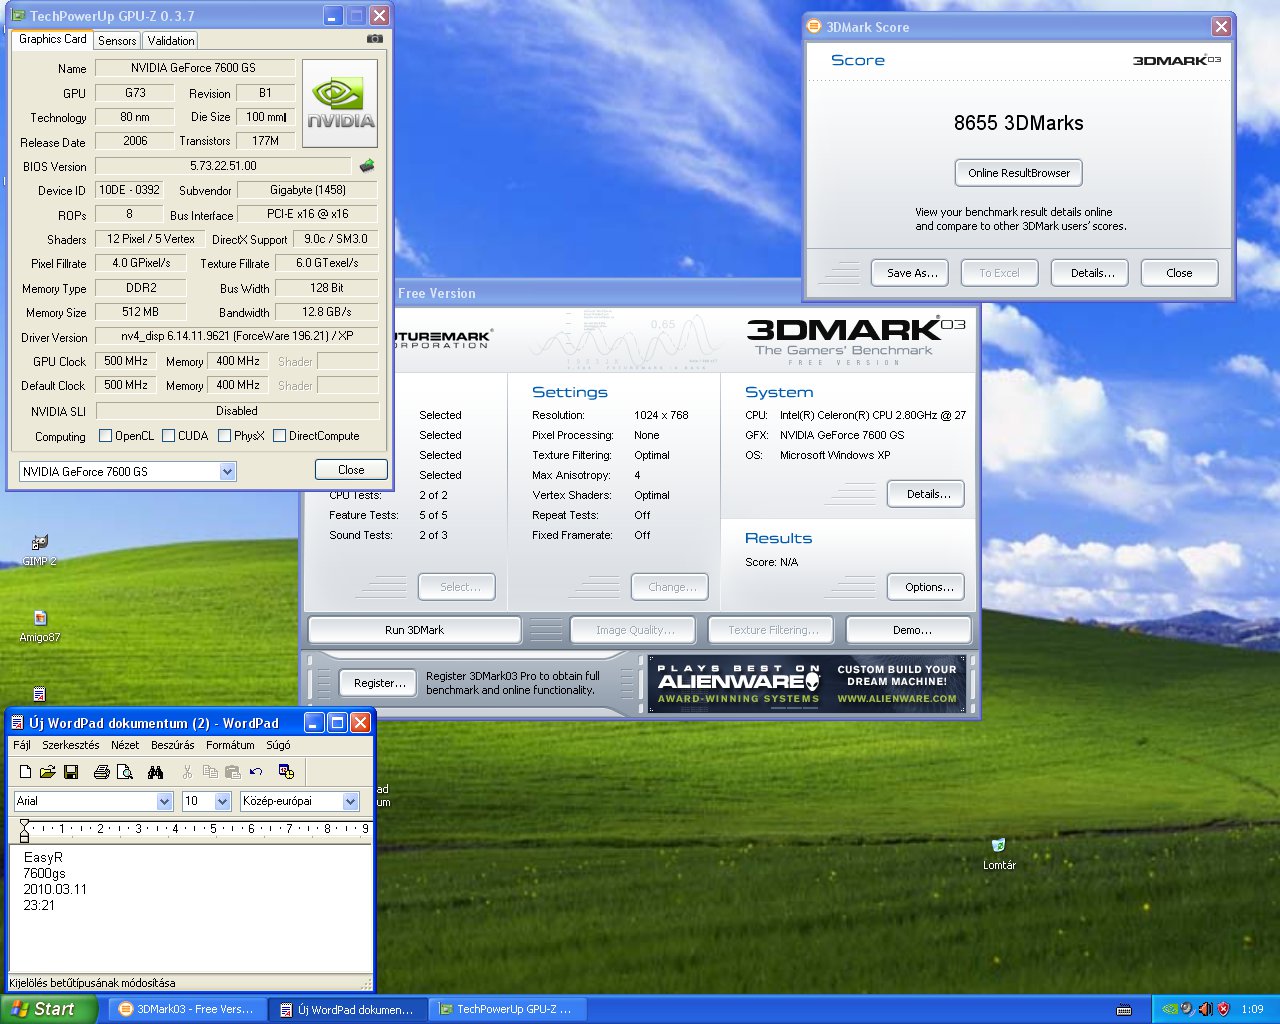The width and height of the screenshot is (1280, 1024).
Task: Click the NVIDIA logo in GPU-Z
Action: [x=340, y=103]
